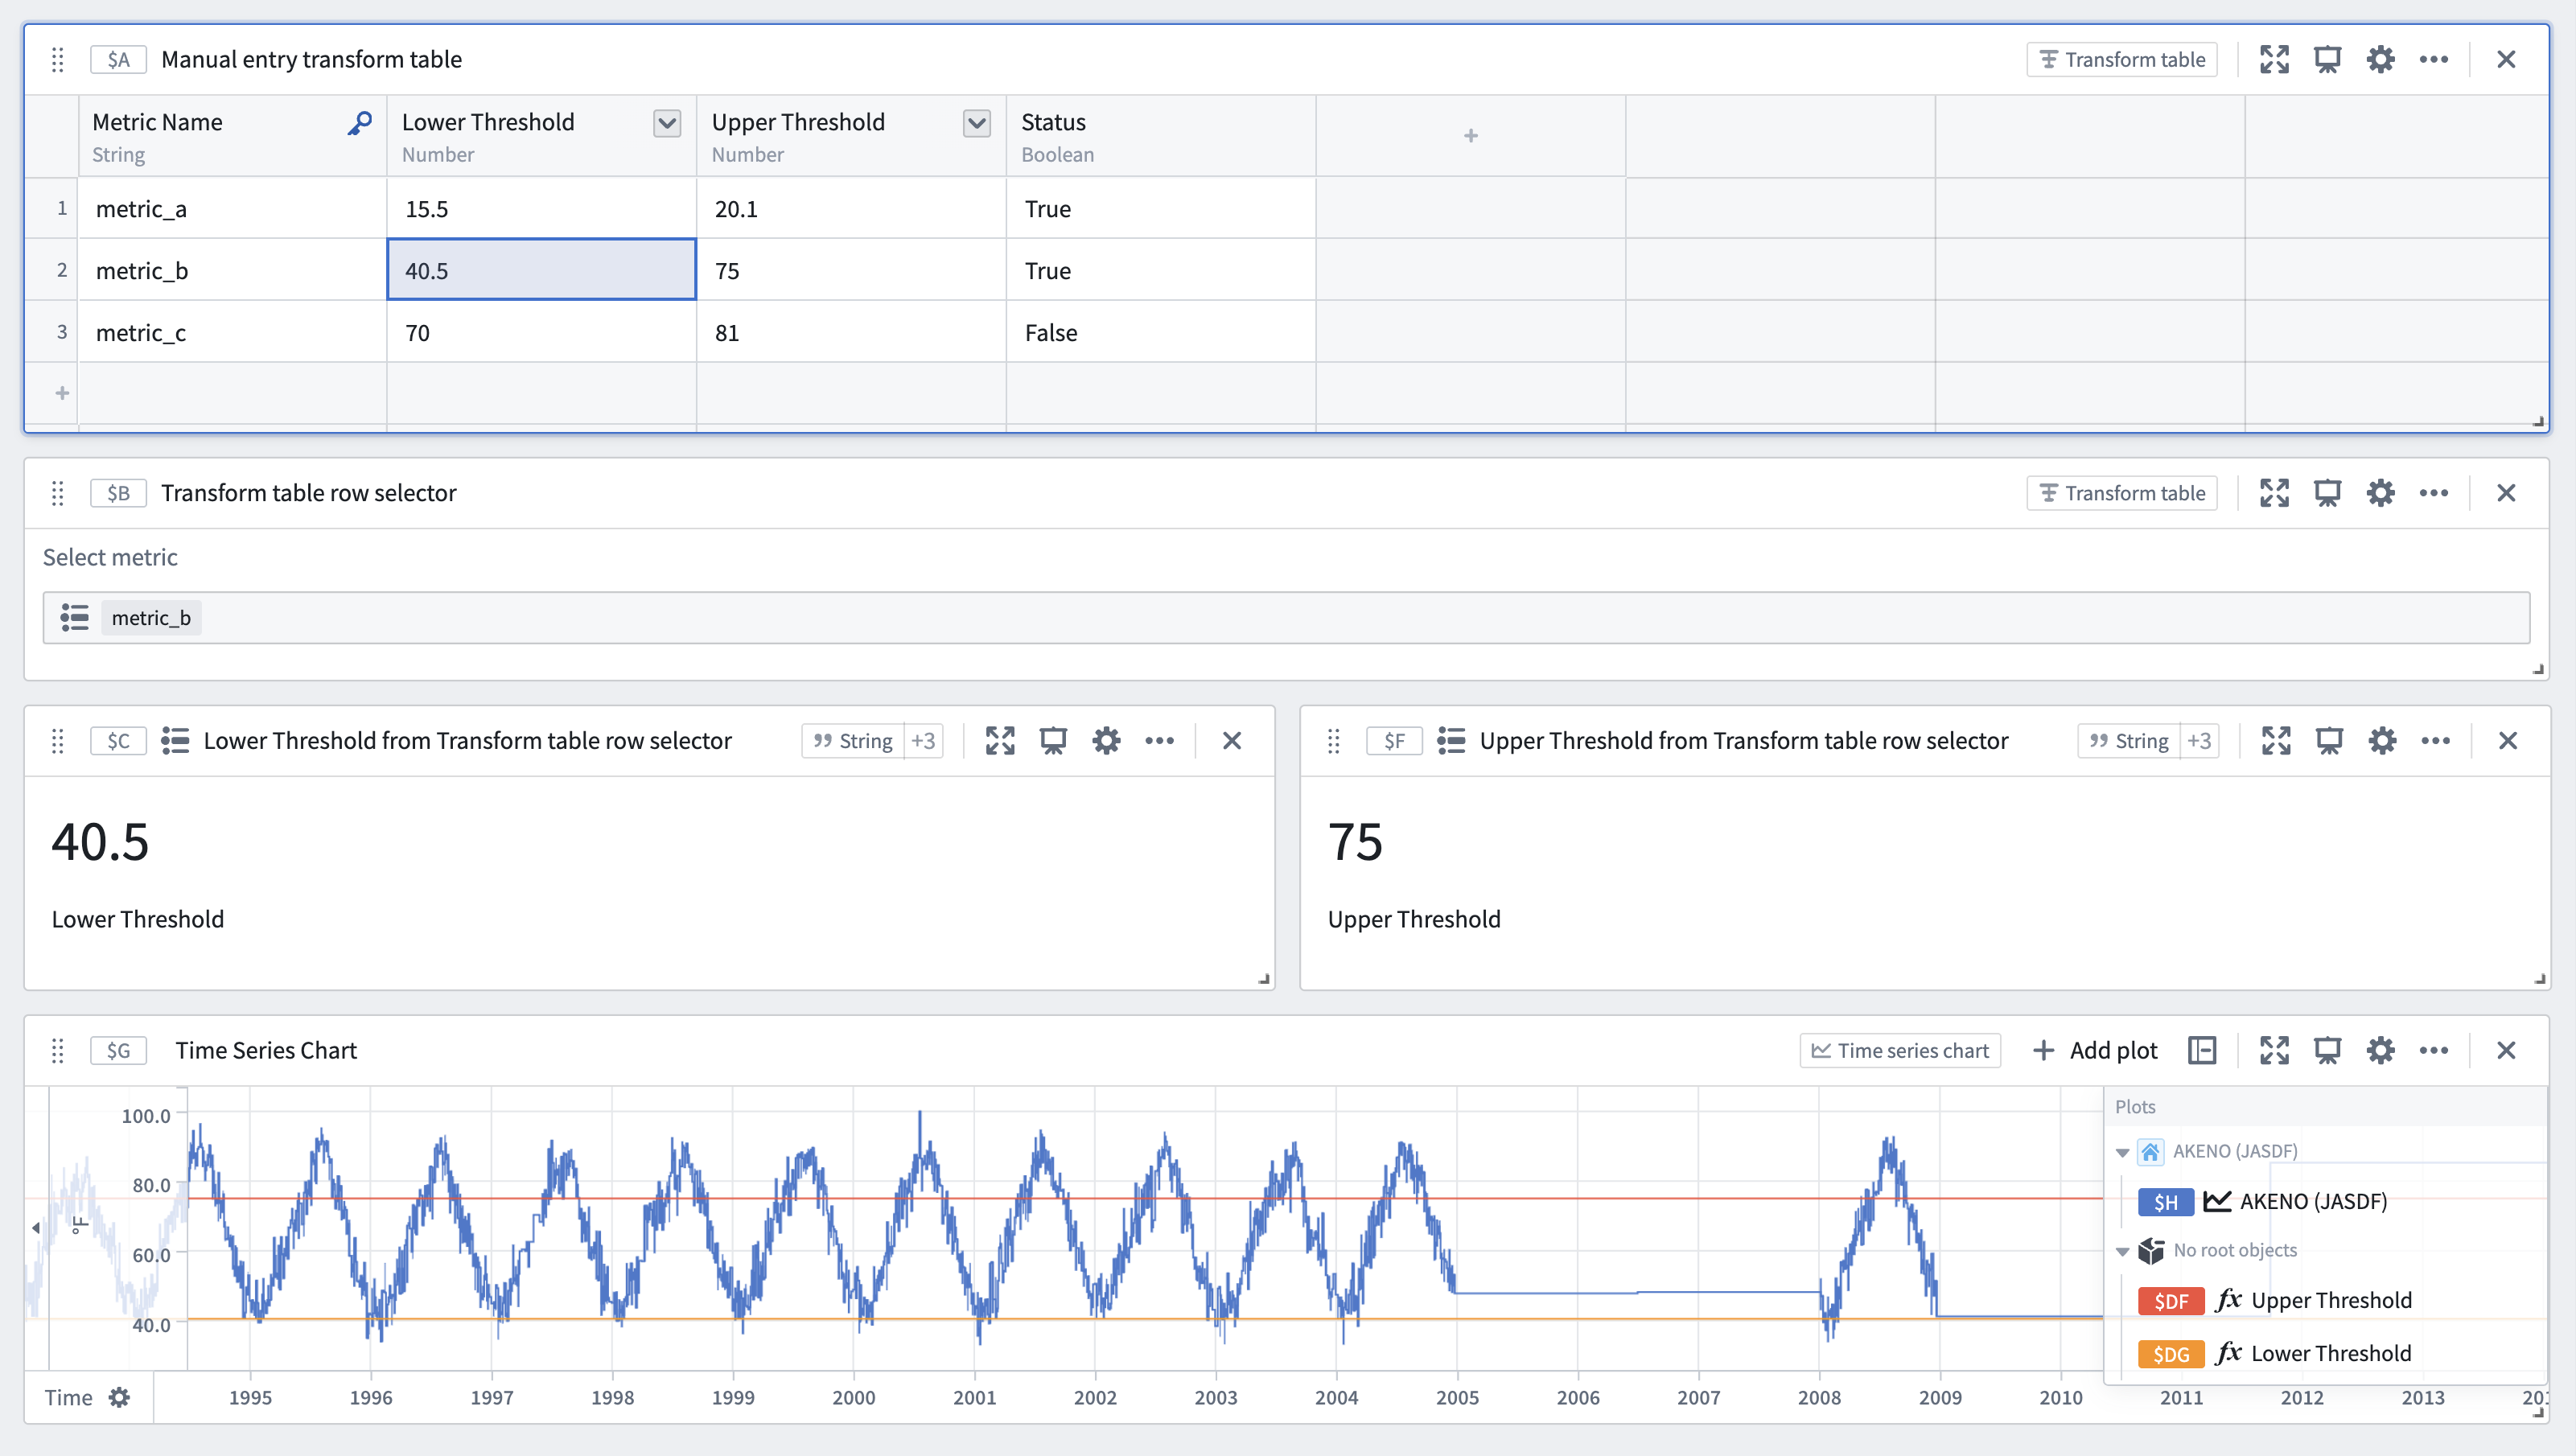Click the $G variable tag
This screenshot has width=2576, height=1456.
[118, 1051]
